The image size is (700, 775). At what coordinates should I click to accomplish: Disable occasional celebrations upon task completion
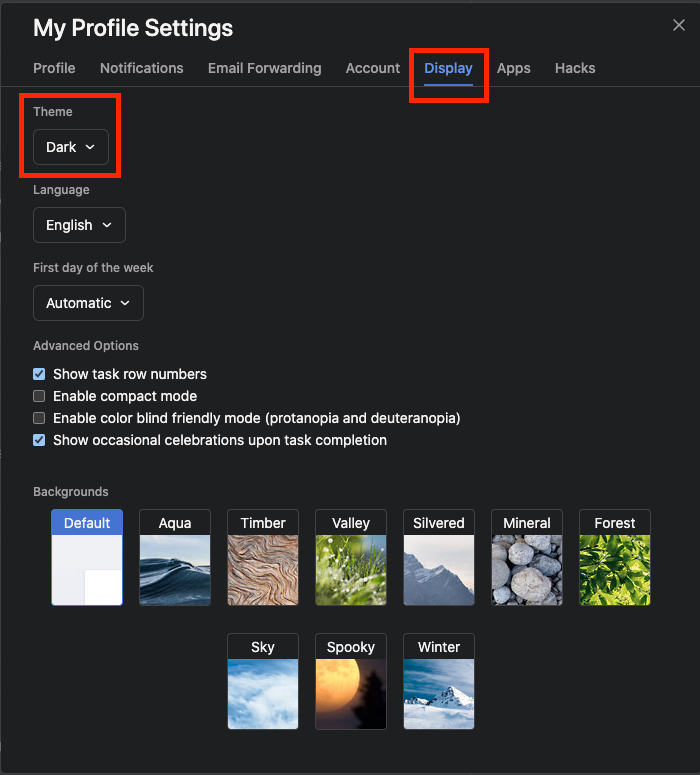tap(39, 440)
